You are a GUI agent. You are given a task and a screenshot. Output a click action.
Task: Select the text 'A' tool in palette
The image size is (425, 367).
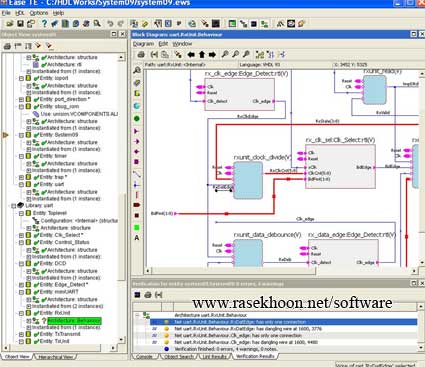pyautogui.click(x=137, y=238)
